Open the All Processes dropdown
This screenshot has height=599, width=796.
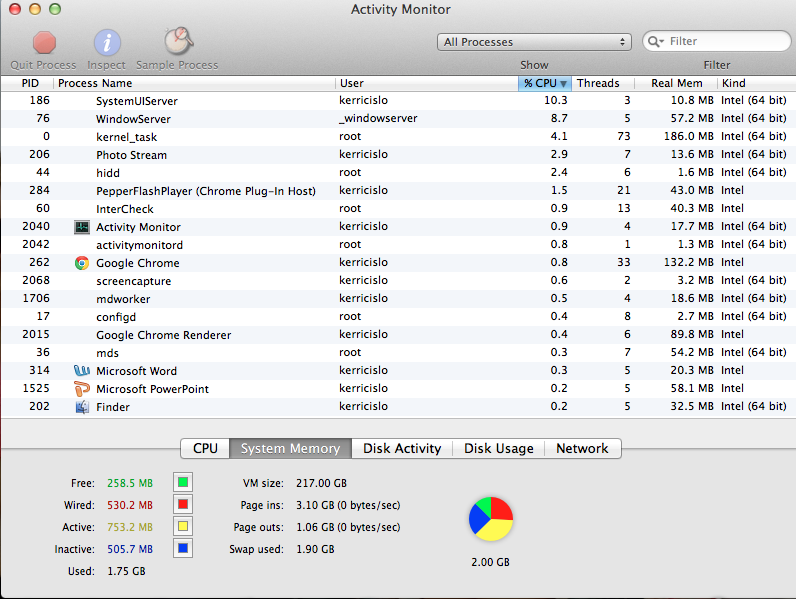(x=534, y=42)
